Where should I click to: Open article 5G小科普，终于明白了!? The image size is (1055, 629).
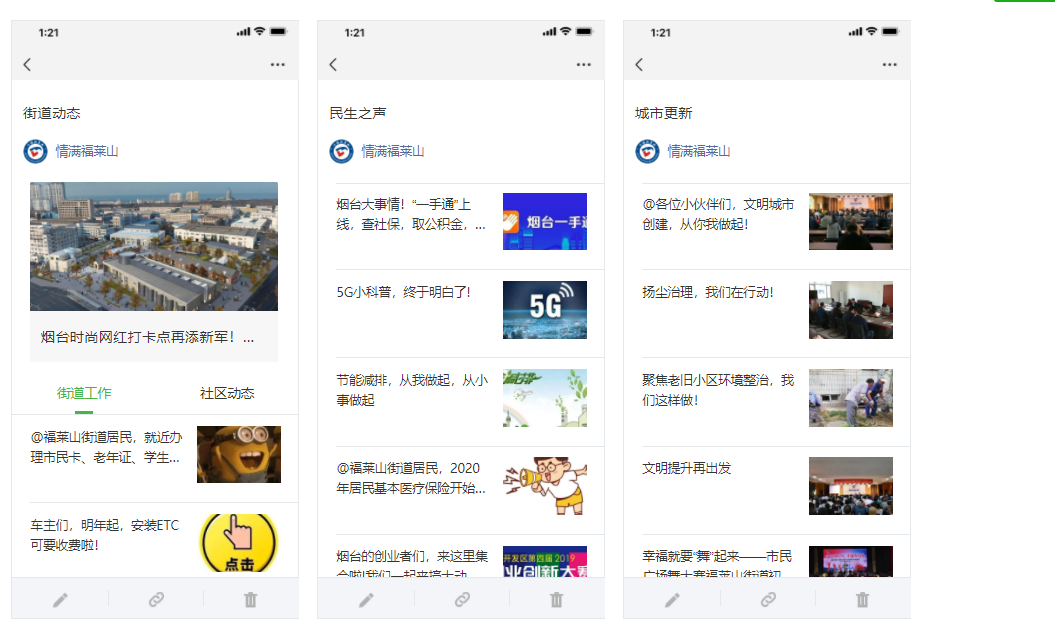[403, 292]
